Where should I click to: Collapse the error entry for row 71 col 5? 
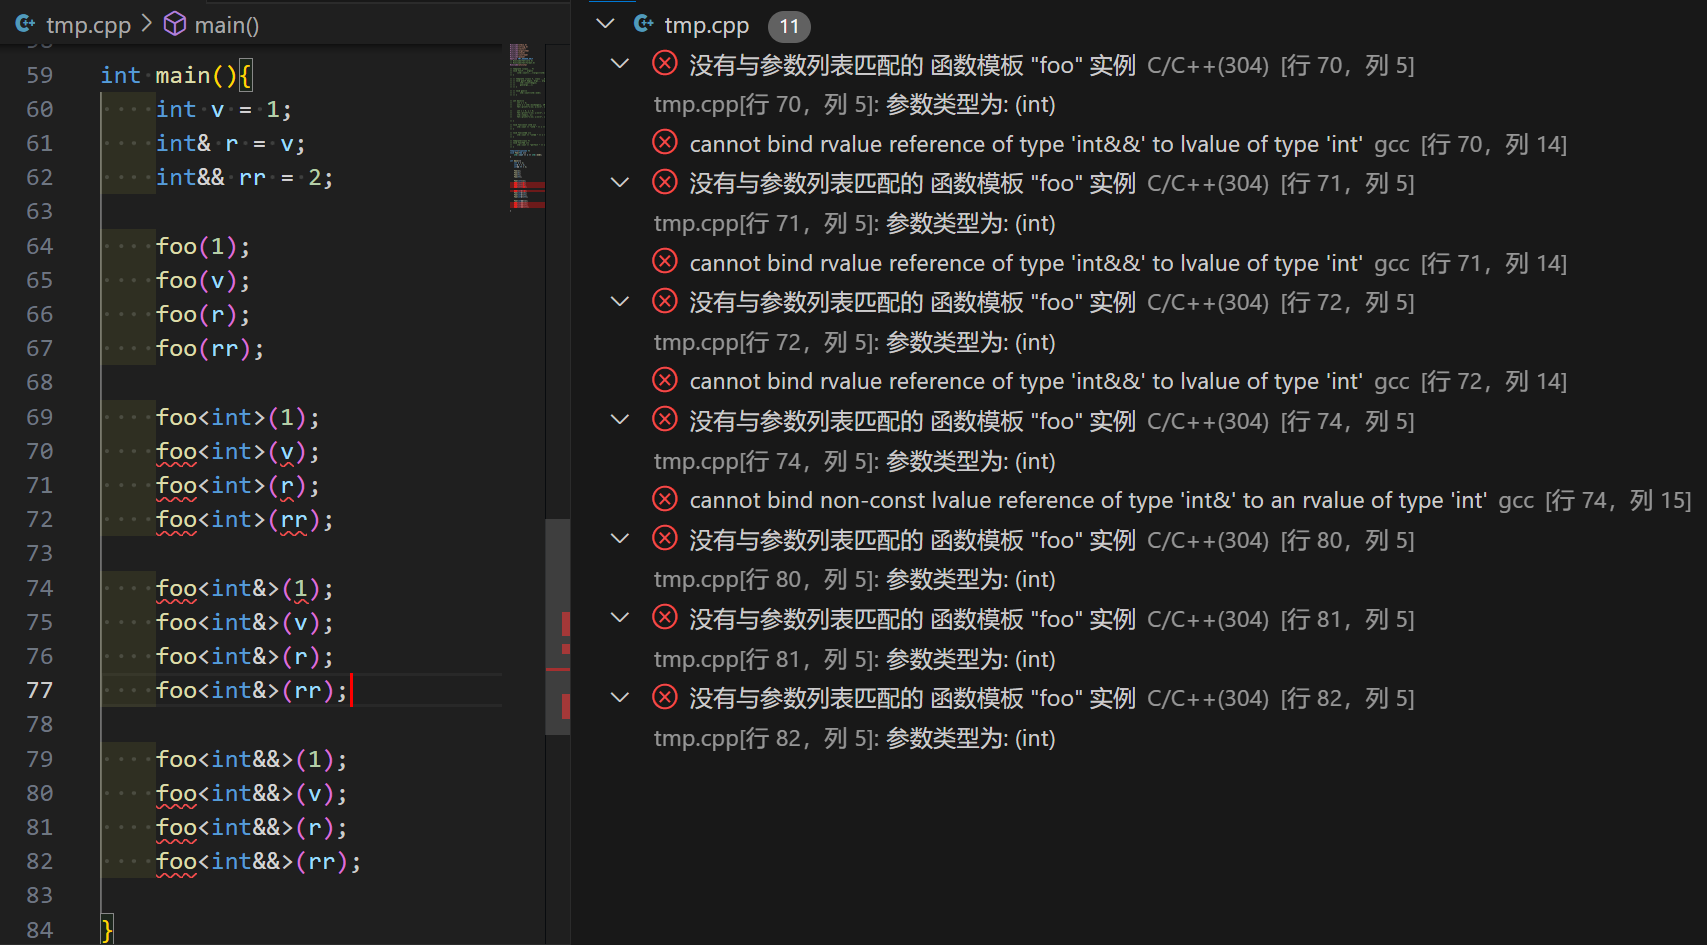pos(620,183)
